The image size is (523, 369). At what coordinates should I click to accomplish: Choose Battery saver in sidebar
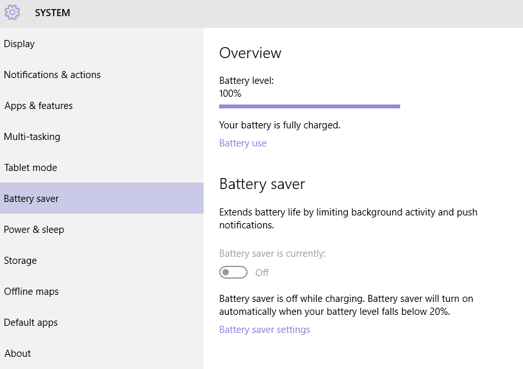102,198
